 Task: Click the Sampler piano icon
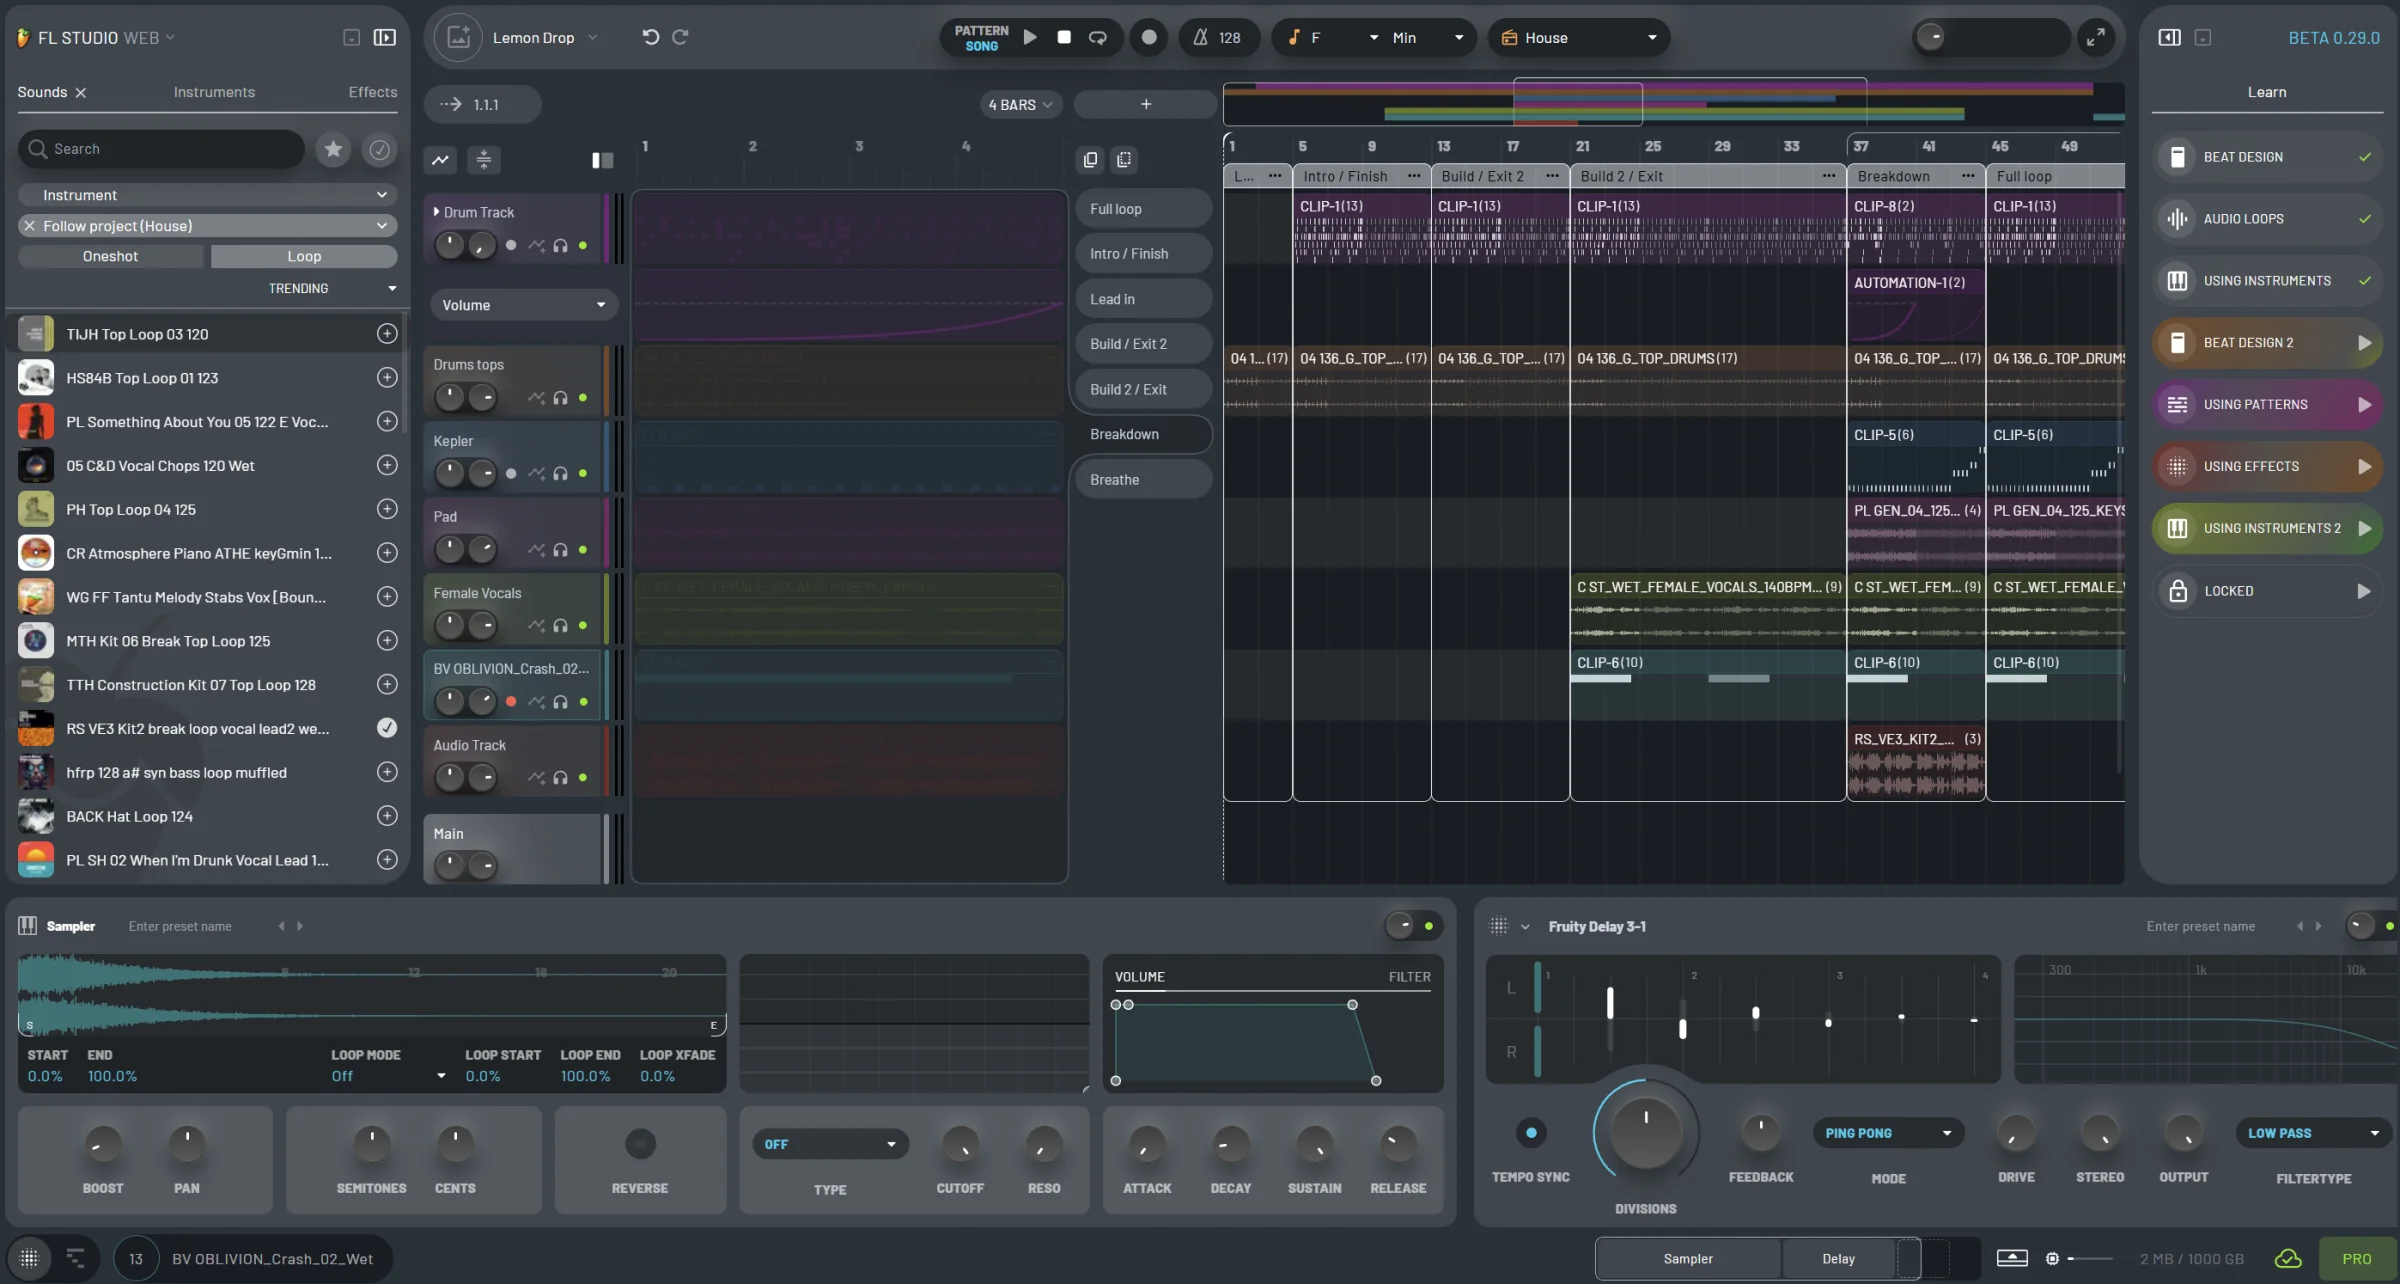(x=27, y=926)
